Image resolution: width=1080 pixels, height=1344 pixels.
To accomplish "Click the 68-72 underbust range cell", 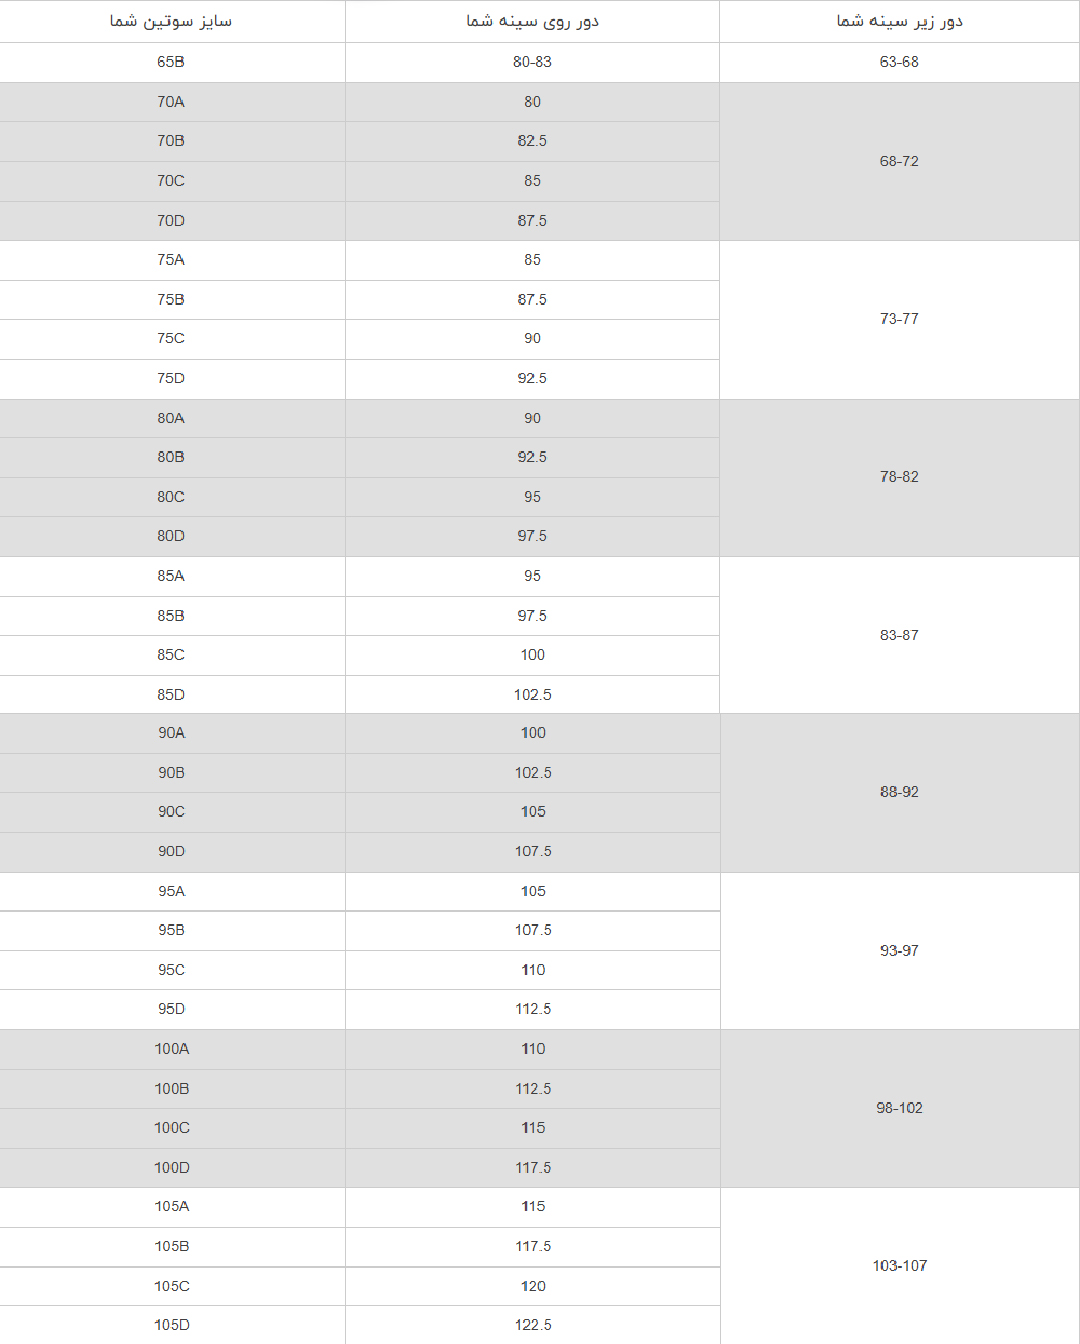I will pos(899,161).
